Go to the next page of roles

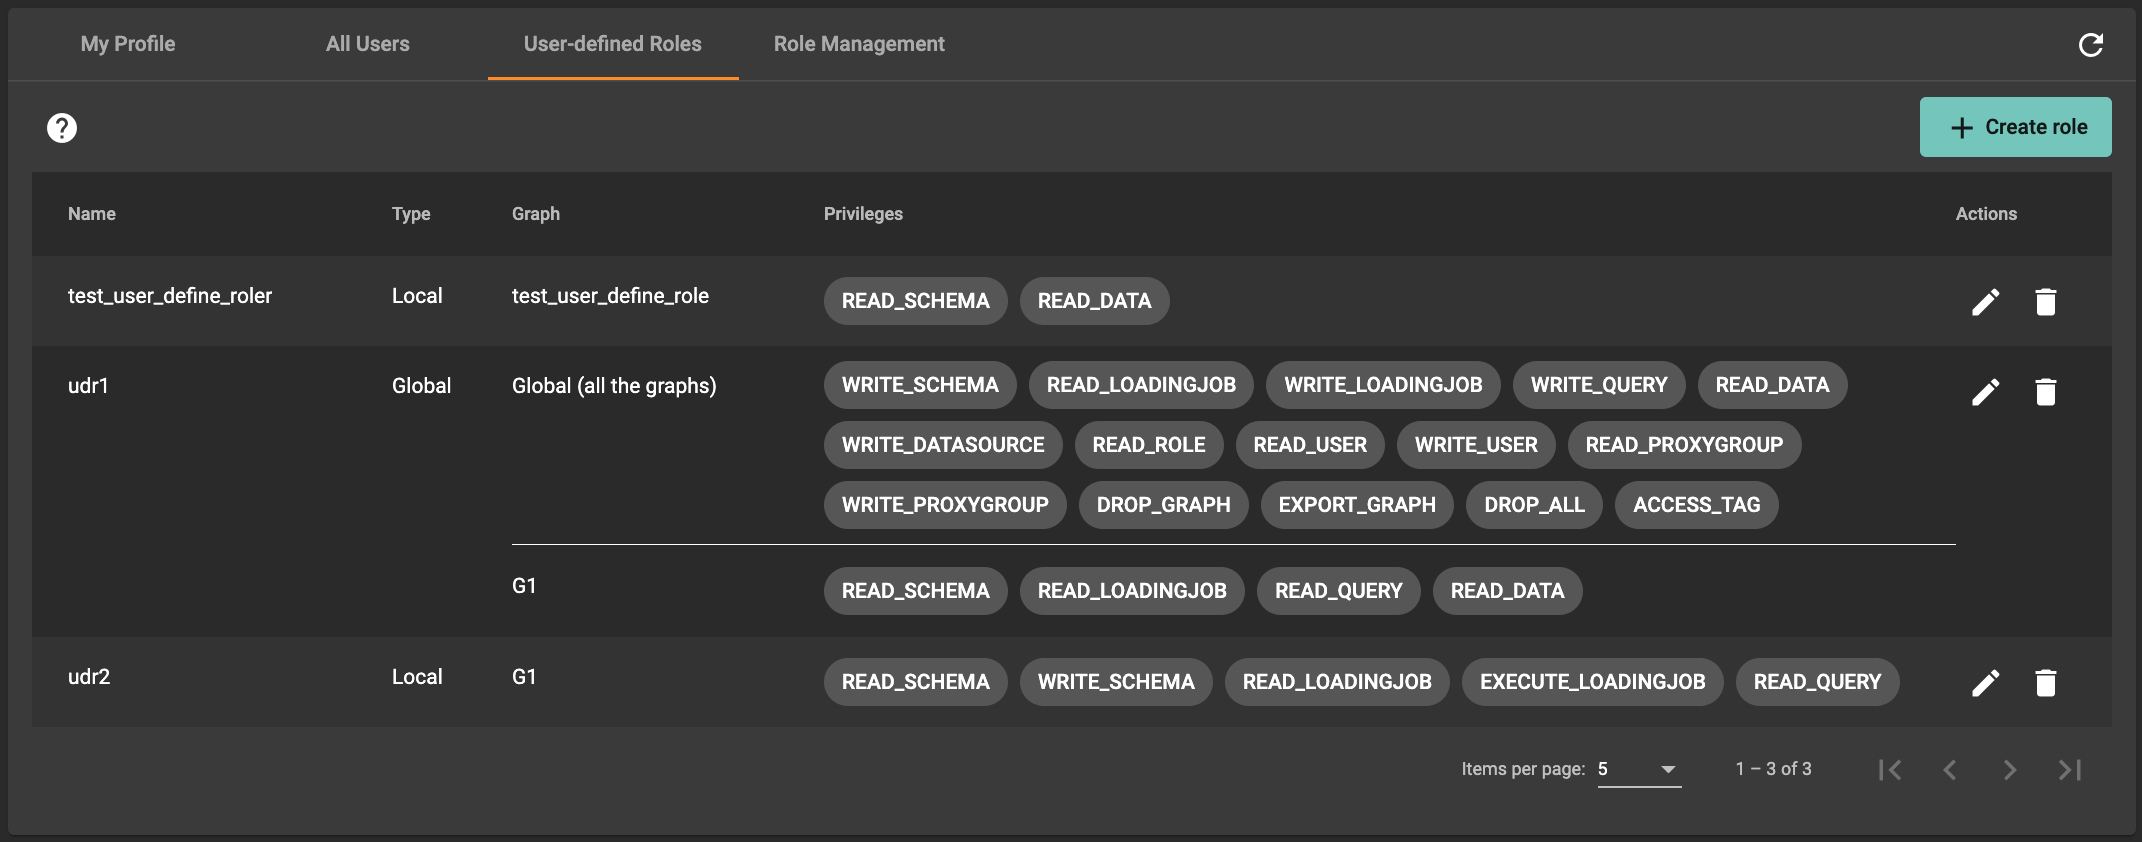point(2009,769)
